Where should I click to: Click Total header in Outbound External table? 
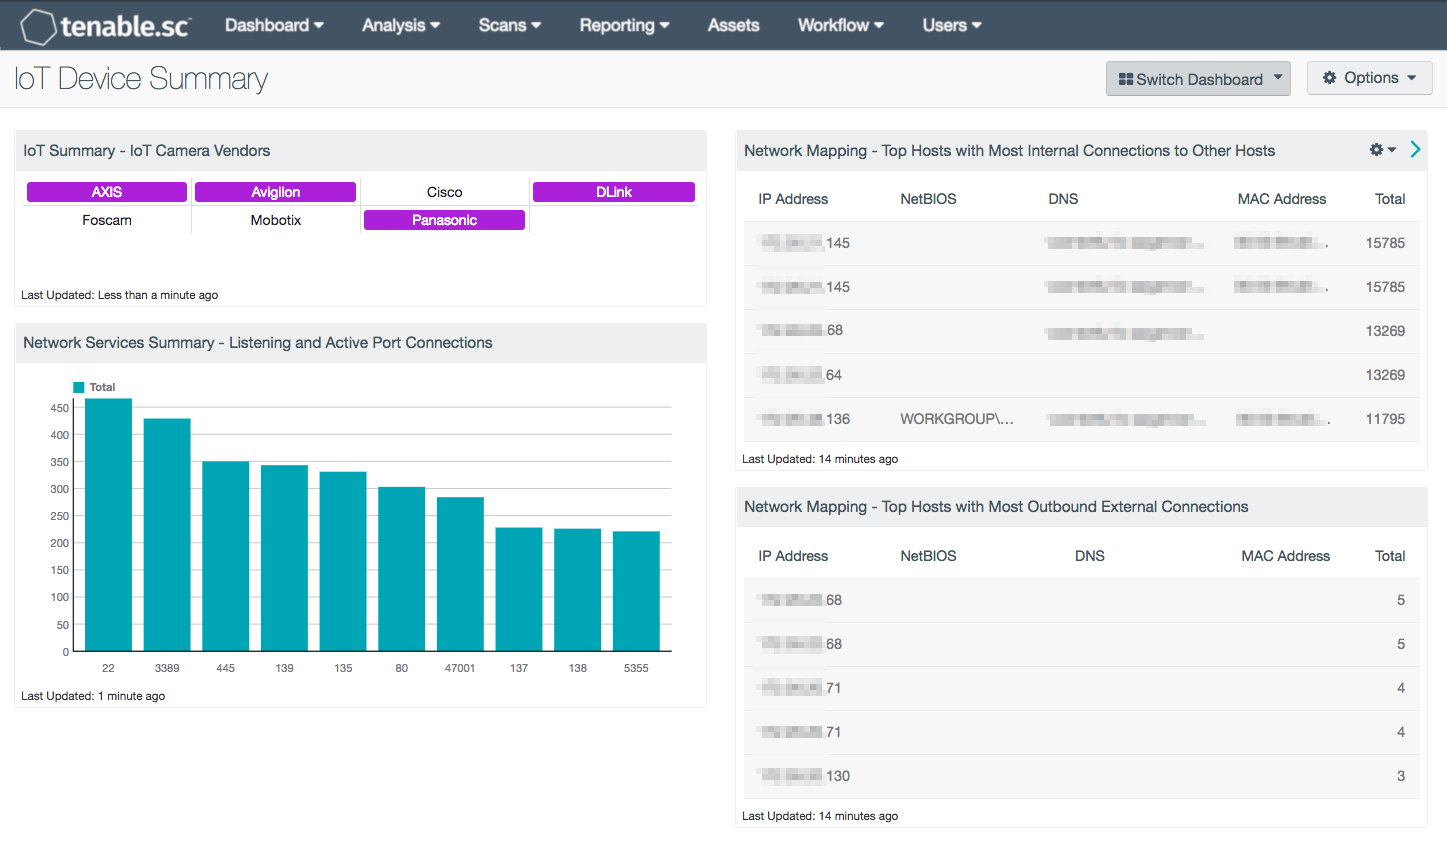click(1390, 556)
